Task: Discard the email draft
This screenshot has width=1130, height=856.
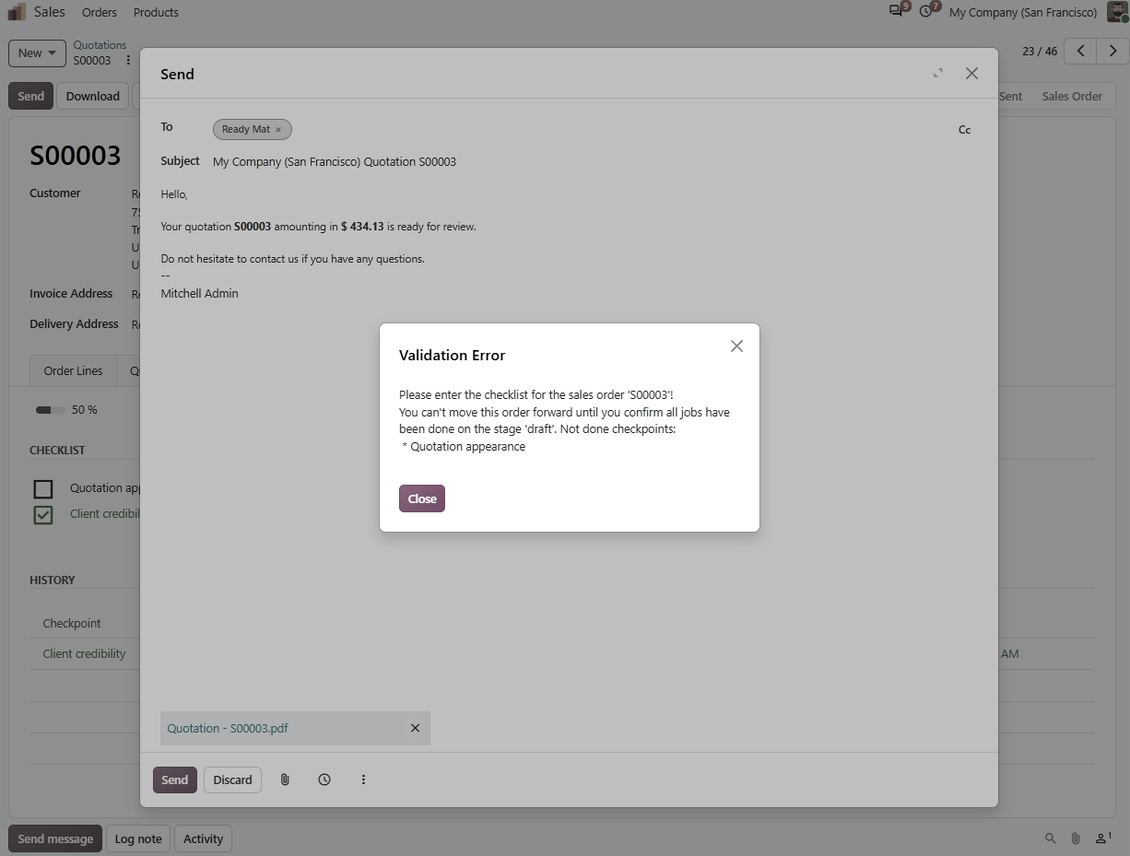Action: 233,780
